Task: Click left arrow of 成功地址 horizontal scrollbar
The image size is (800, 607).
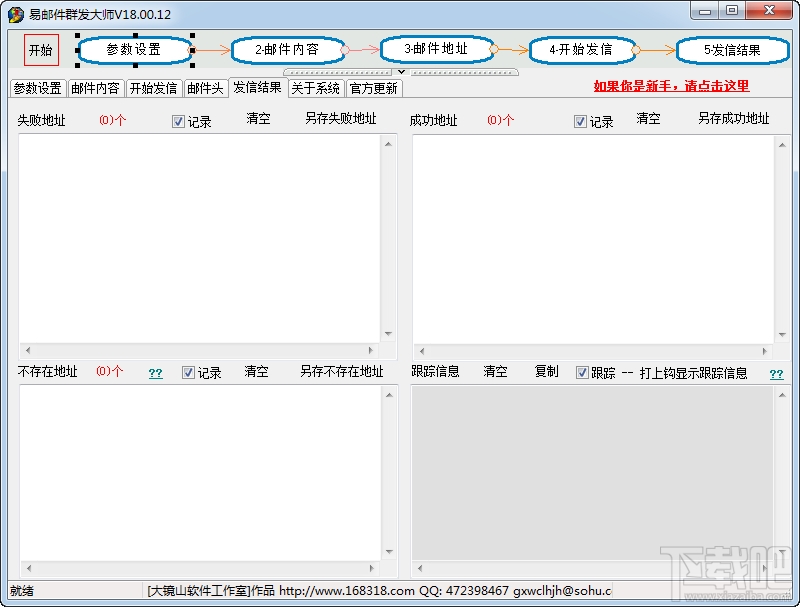Action: [422, 351]
